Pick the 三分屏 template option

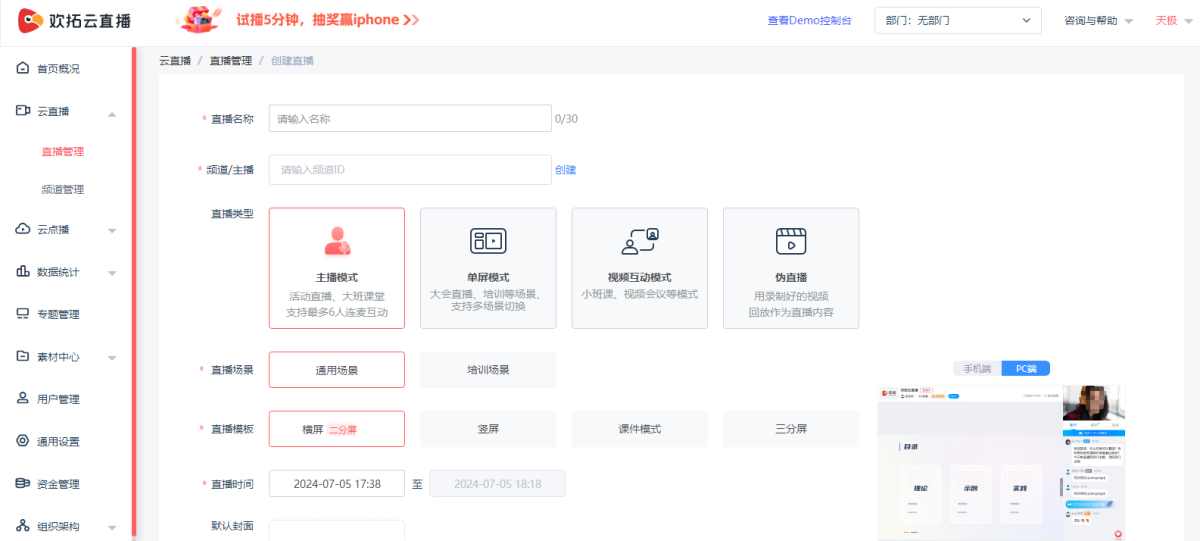pyautogui.click(x=790, y=429)
